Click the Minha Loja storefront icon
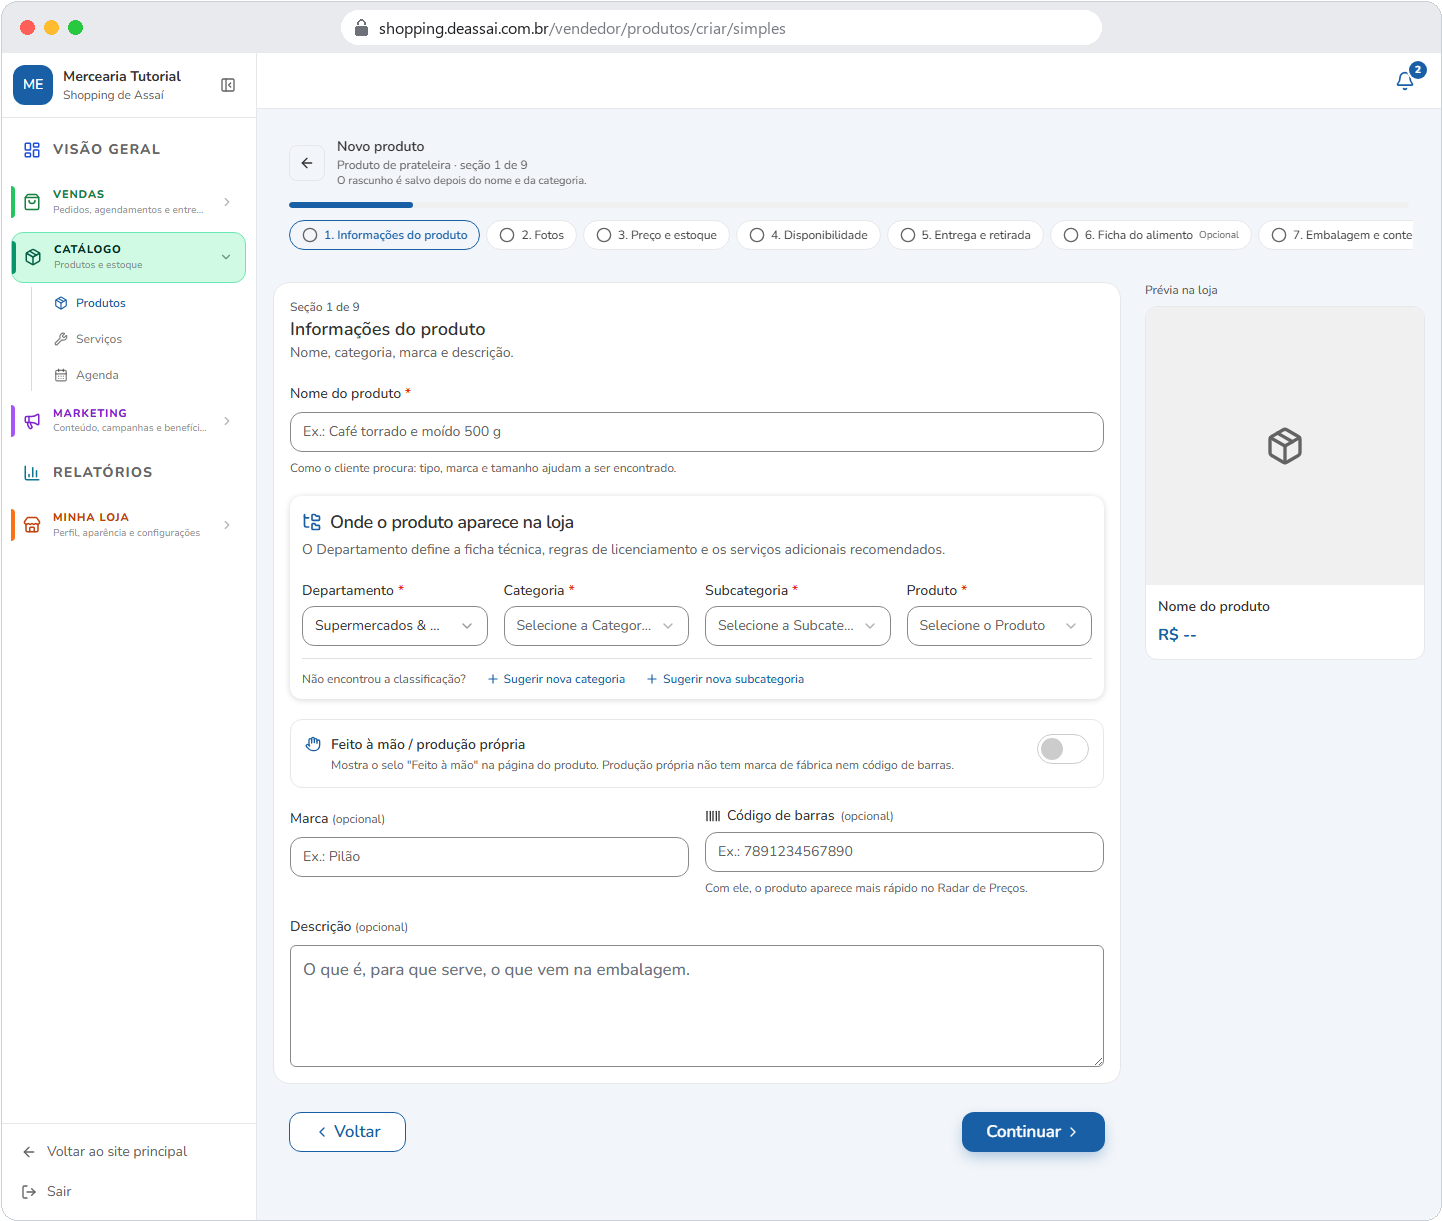This screenshot has width=1442, height=1221. pos(32,524)
